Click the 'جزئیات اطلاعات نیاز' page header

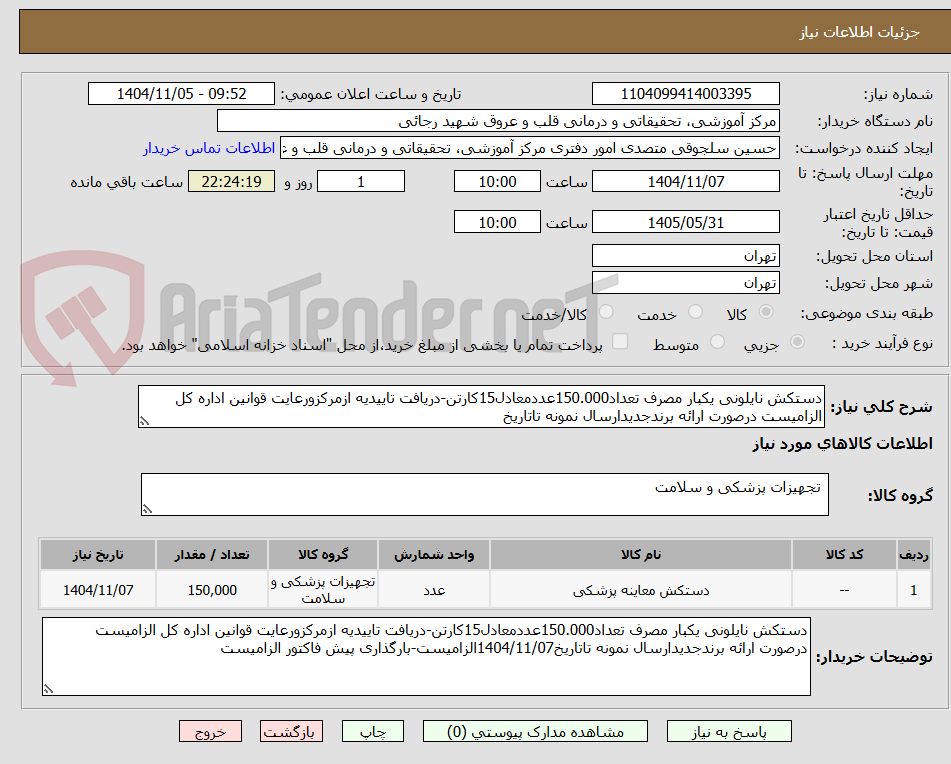(x=859, y=32)
